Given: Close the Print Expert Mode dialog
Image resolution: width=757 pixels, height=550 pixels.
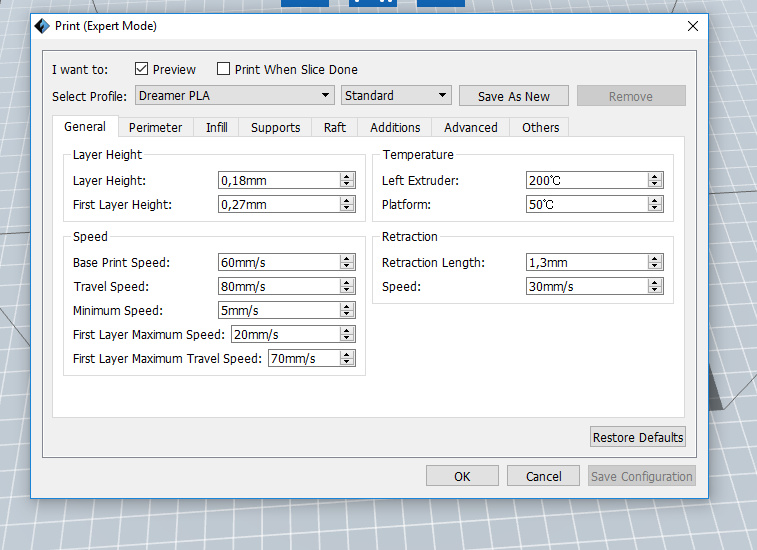Looking at the screenshot, I should click(x=692, y=27).
